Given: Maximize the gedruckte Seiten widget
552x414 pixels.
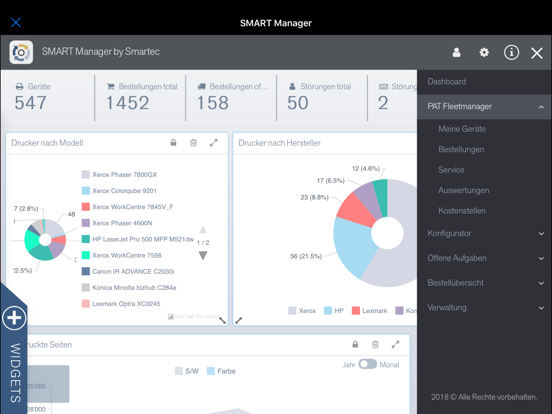Looking at the screenshot, I should pyautogui.click(x=396, y=344).
